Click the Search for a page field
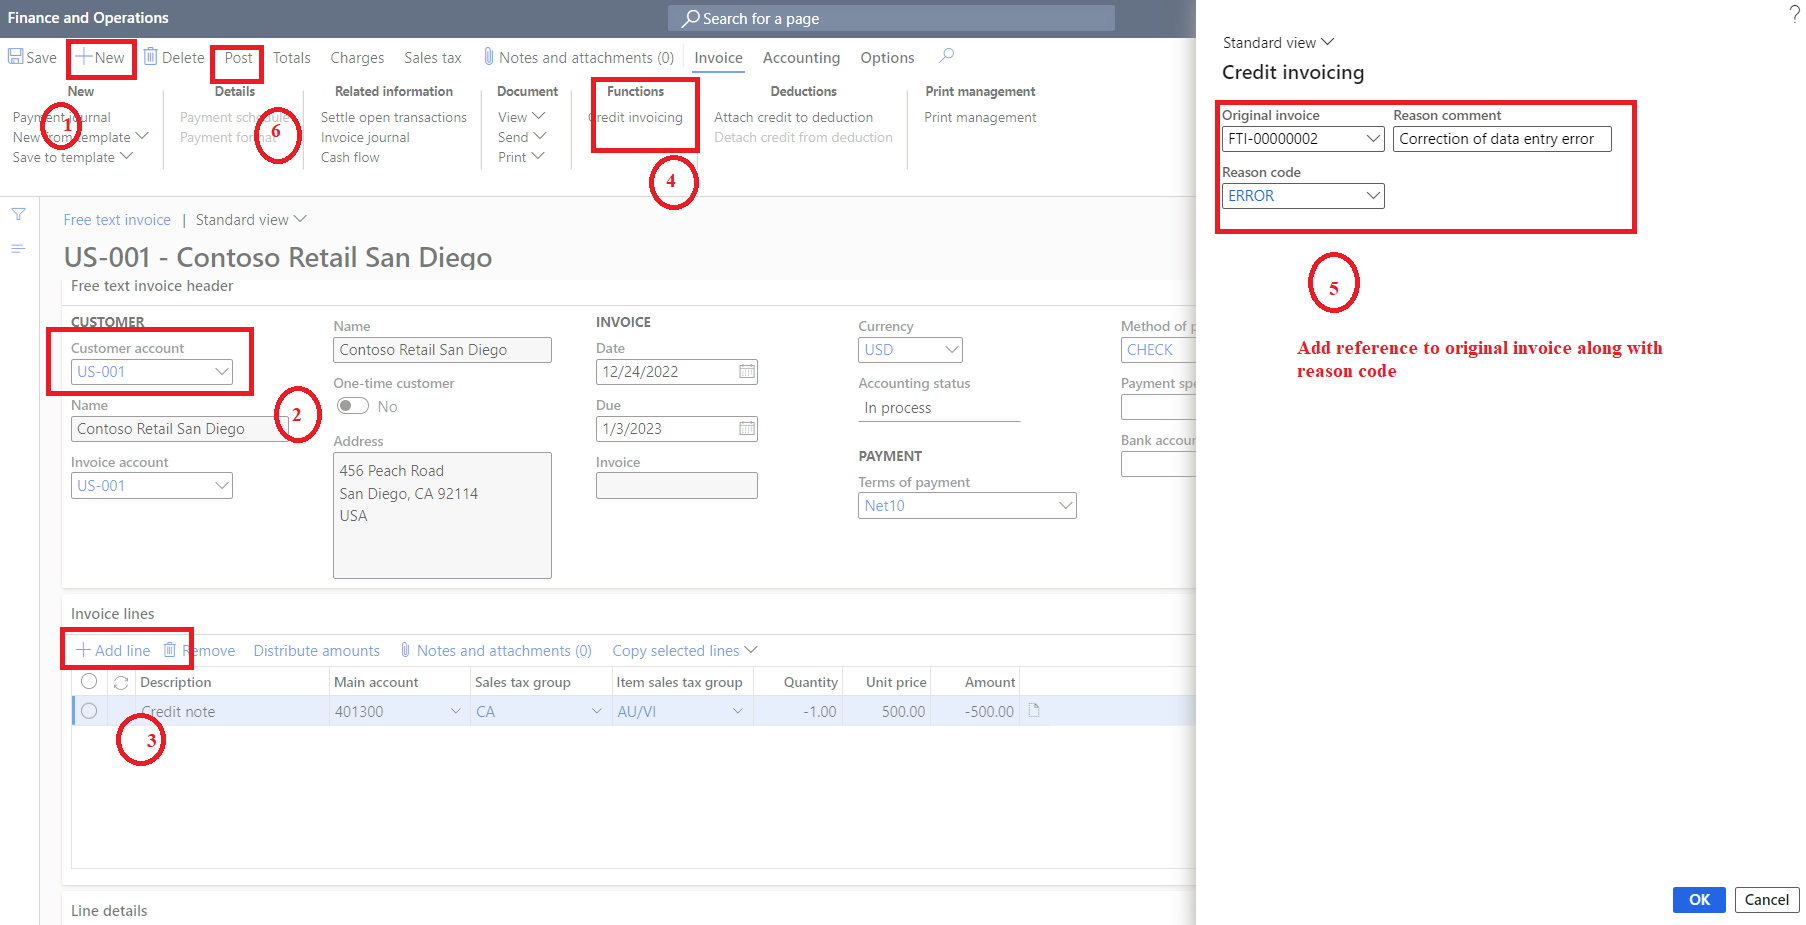 tap(890, 18)
